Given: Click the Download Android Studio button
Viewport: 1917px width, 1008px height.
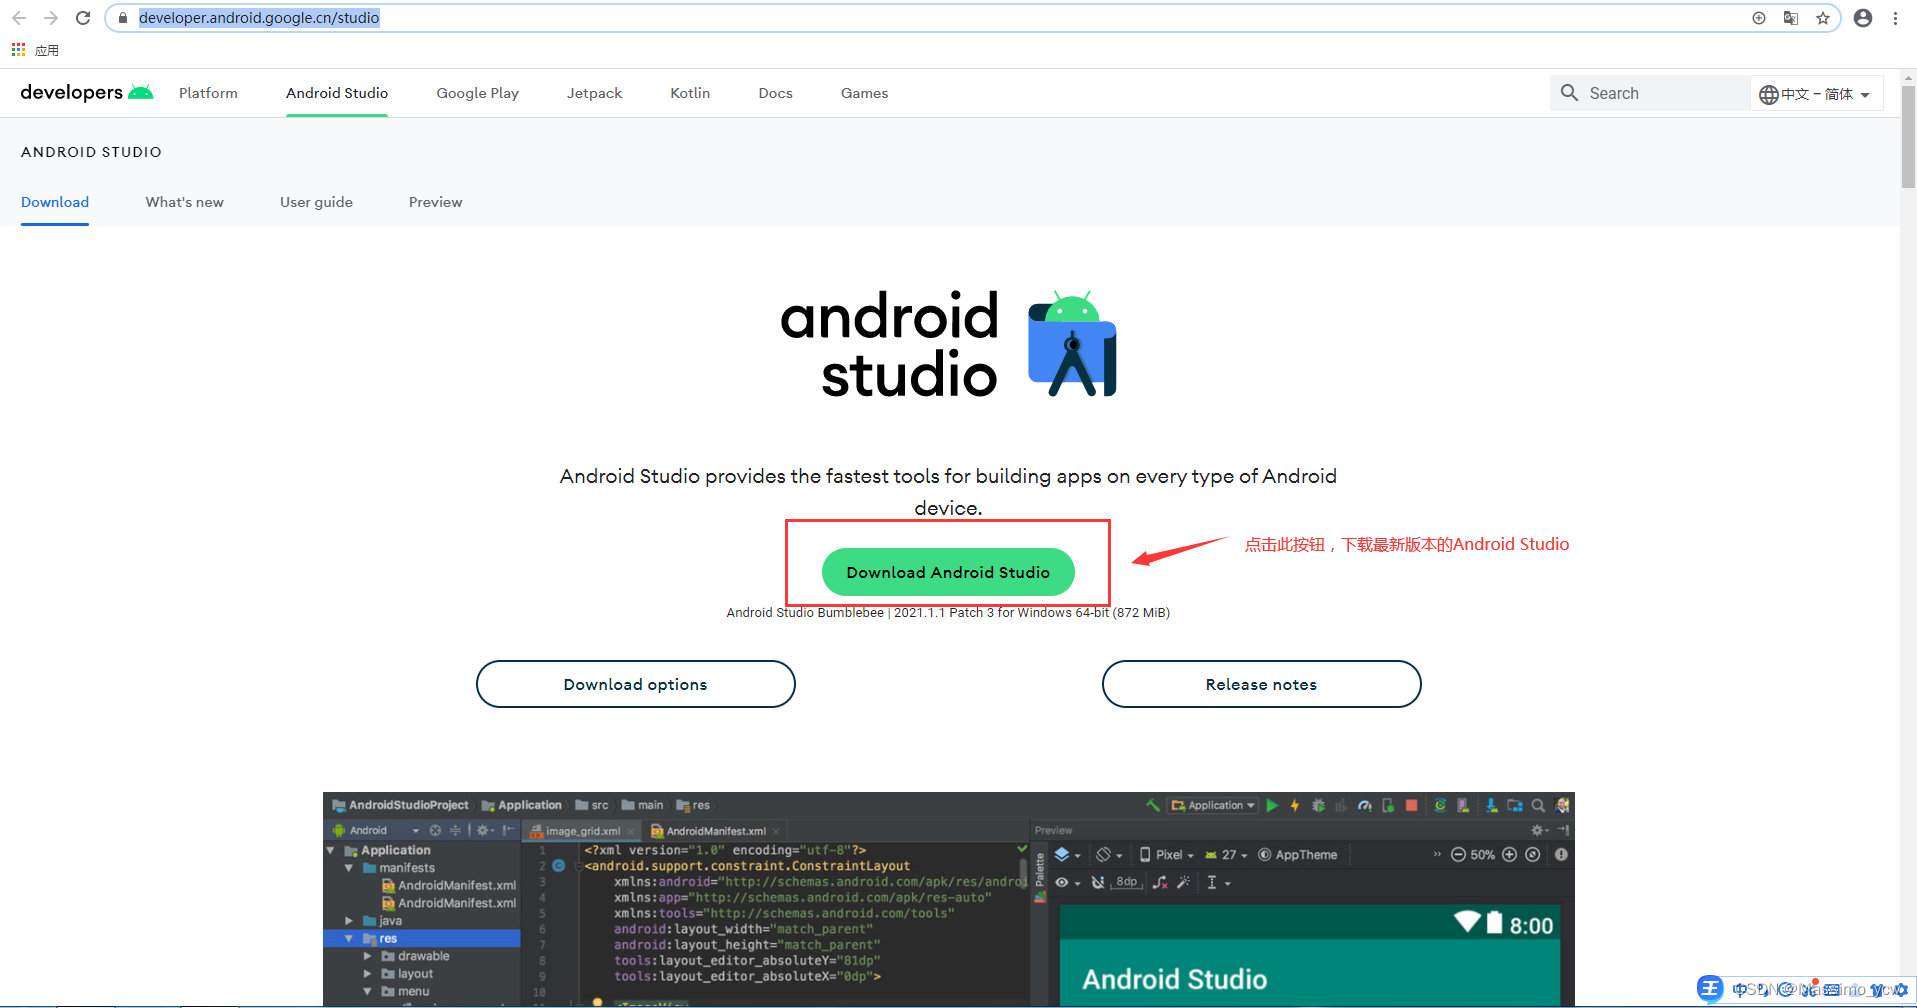Looking at the screenshot, I should tap(948, 572).
